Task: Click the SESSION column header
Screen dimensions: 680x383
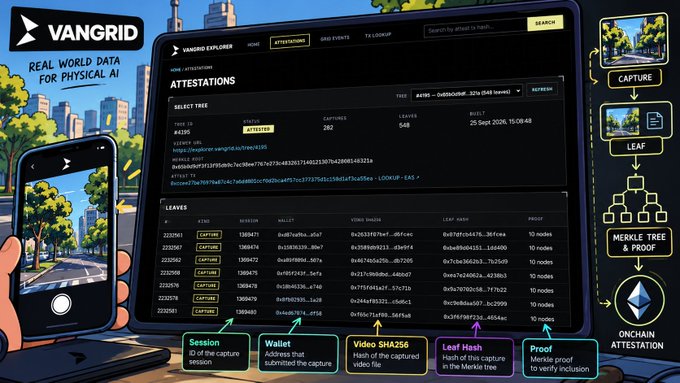Action: coord(249,221)
